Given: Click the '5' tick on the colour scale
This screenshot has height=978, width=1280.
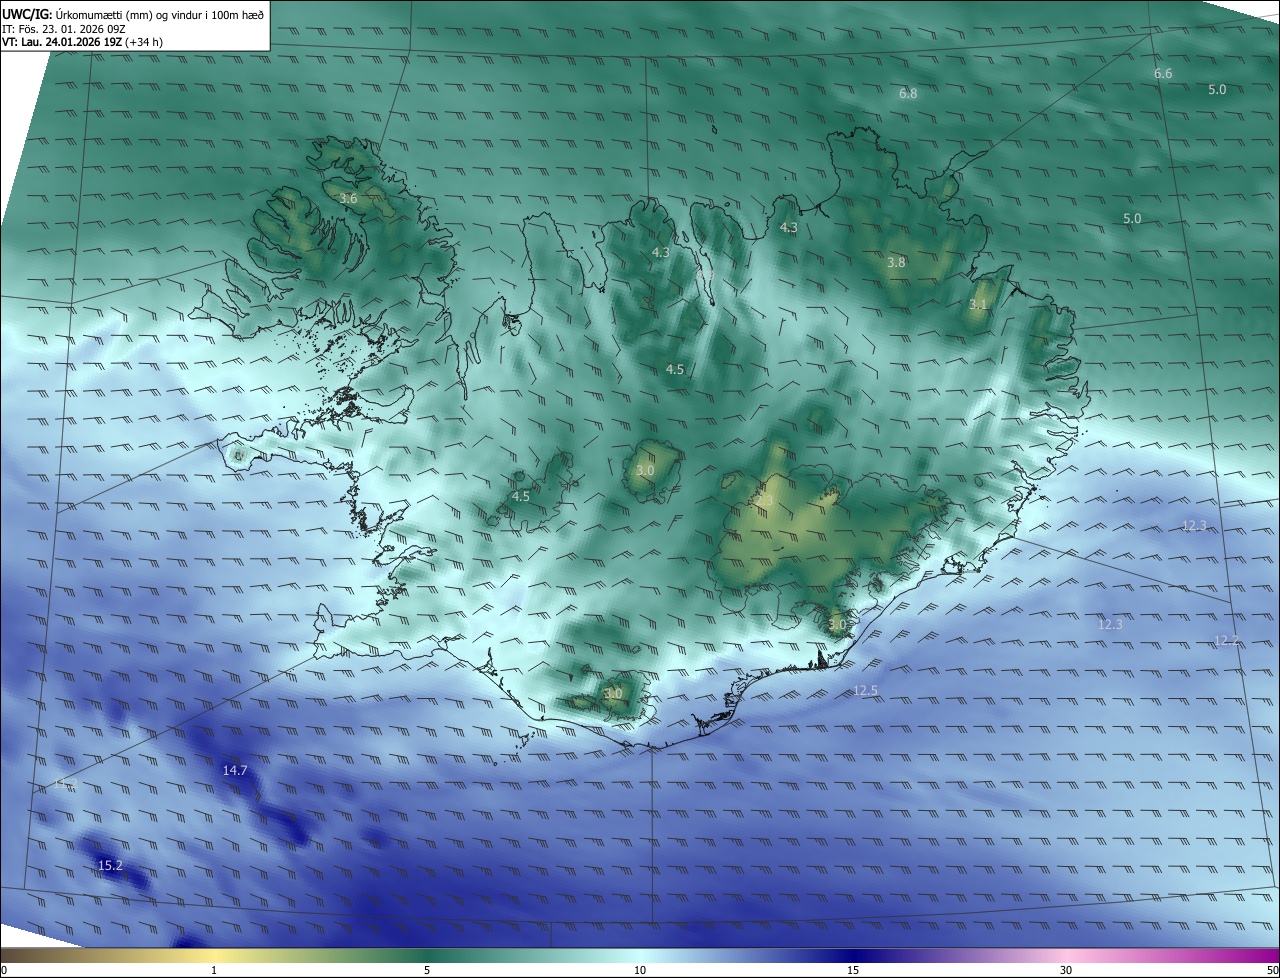Looking at the screenshot, I should click(x=427, y=970).
